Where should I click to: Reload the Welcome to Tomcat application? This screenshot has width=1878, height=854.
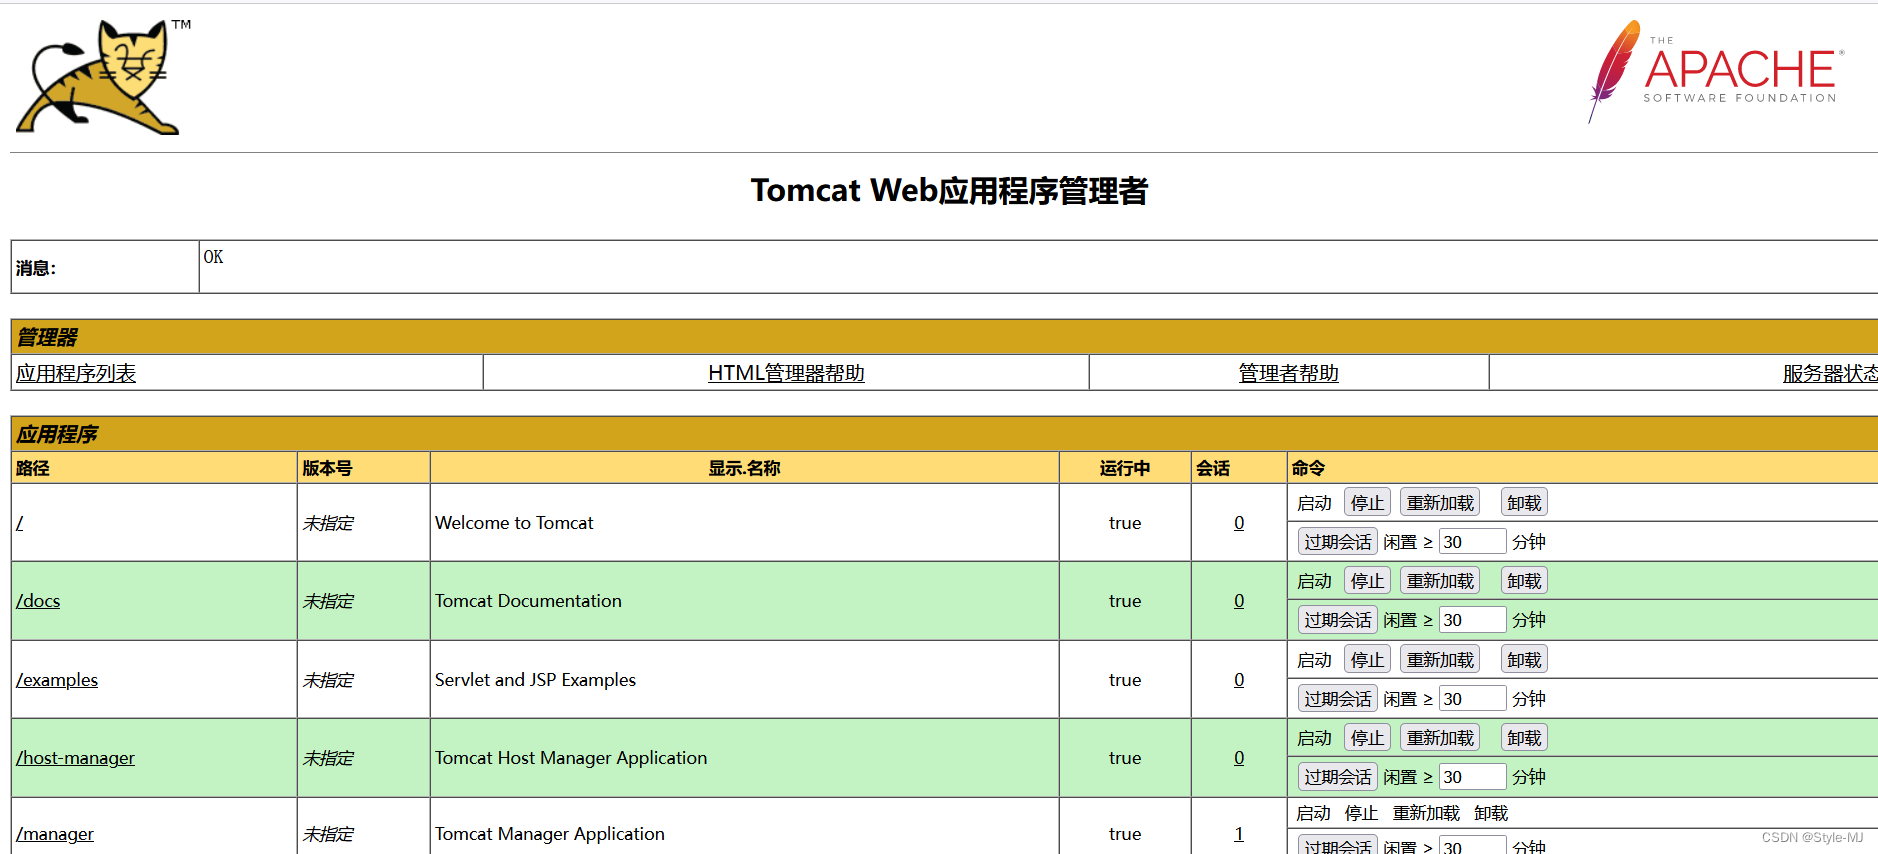(1440, 503)
